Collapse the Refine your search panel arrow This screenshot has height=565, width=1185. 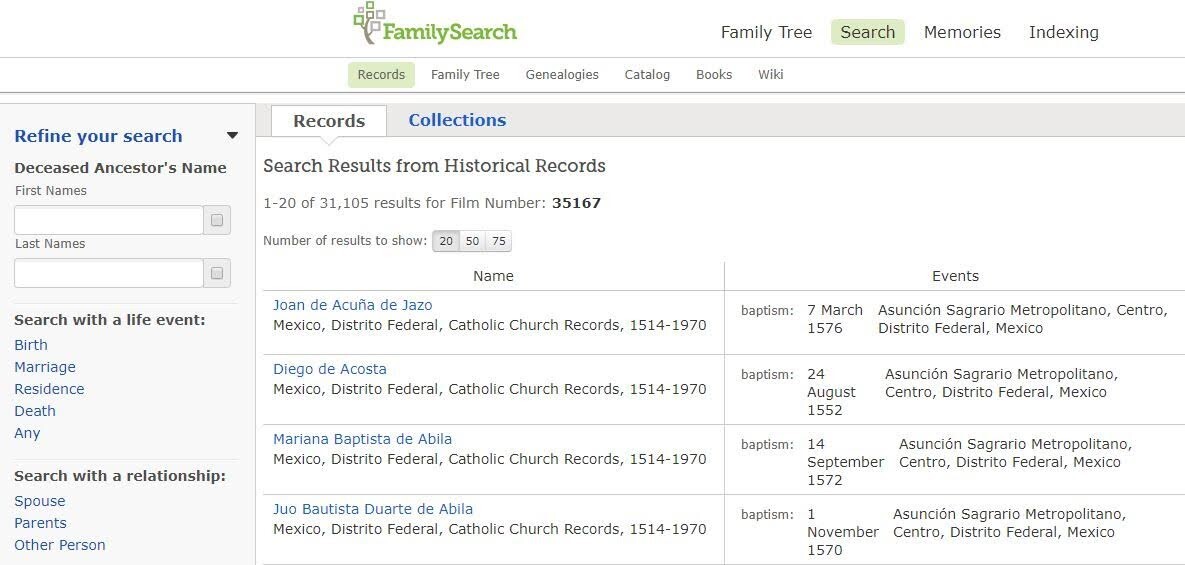(x=232, y=136)
